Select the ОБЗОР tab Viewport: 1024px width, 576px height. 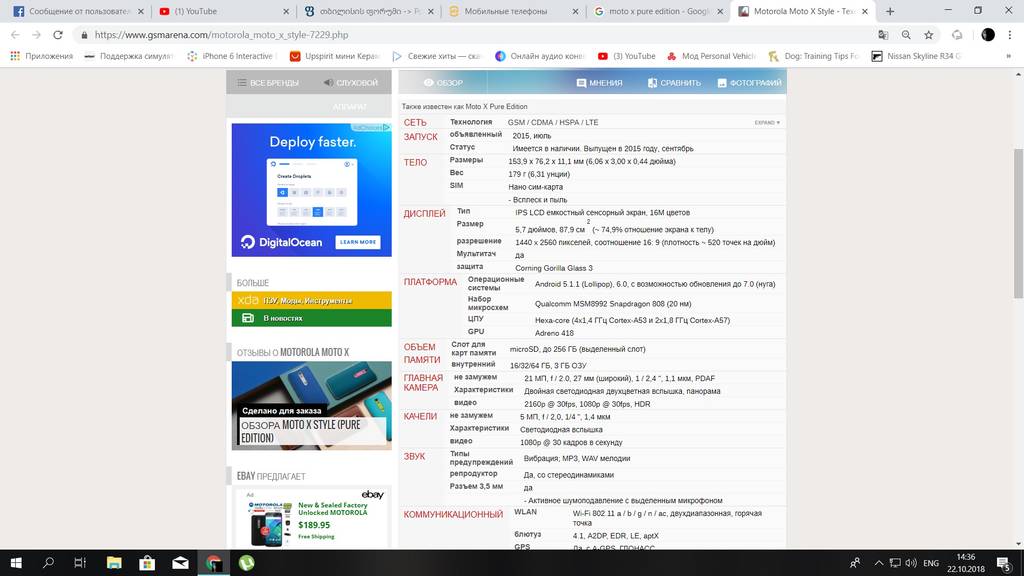[x=443, y=83]
